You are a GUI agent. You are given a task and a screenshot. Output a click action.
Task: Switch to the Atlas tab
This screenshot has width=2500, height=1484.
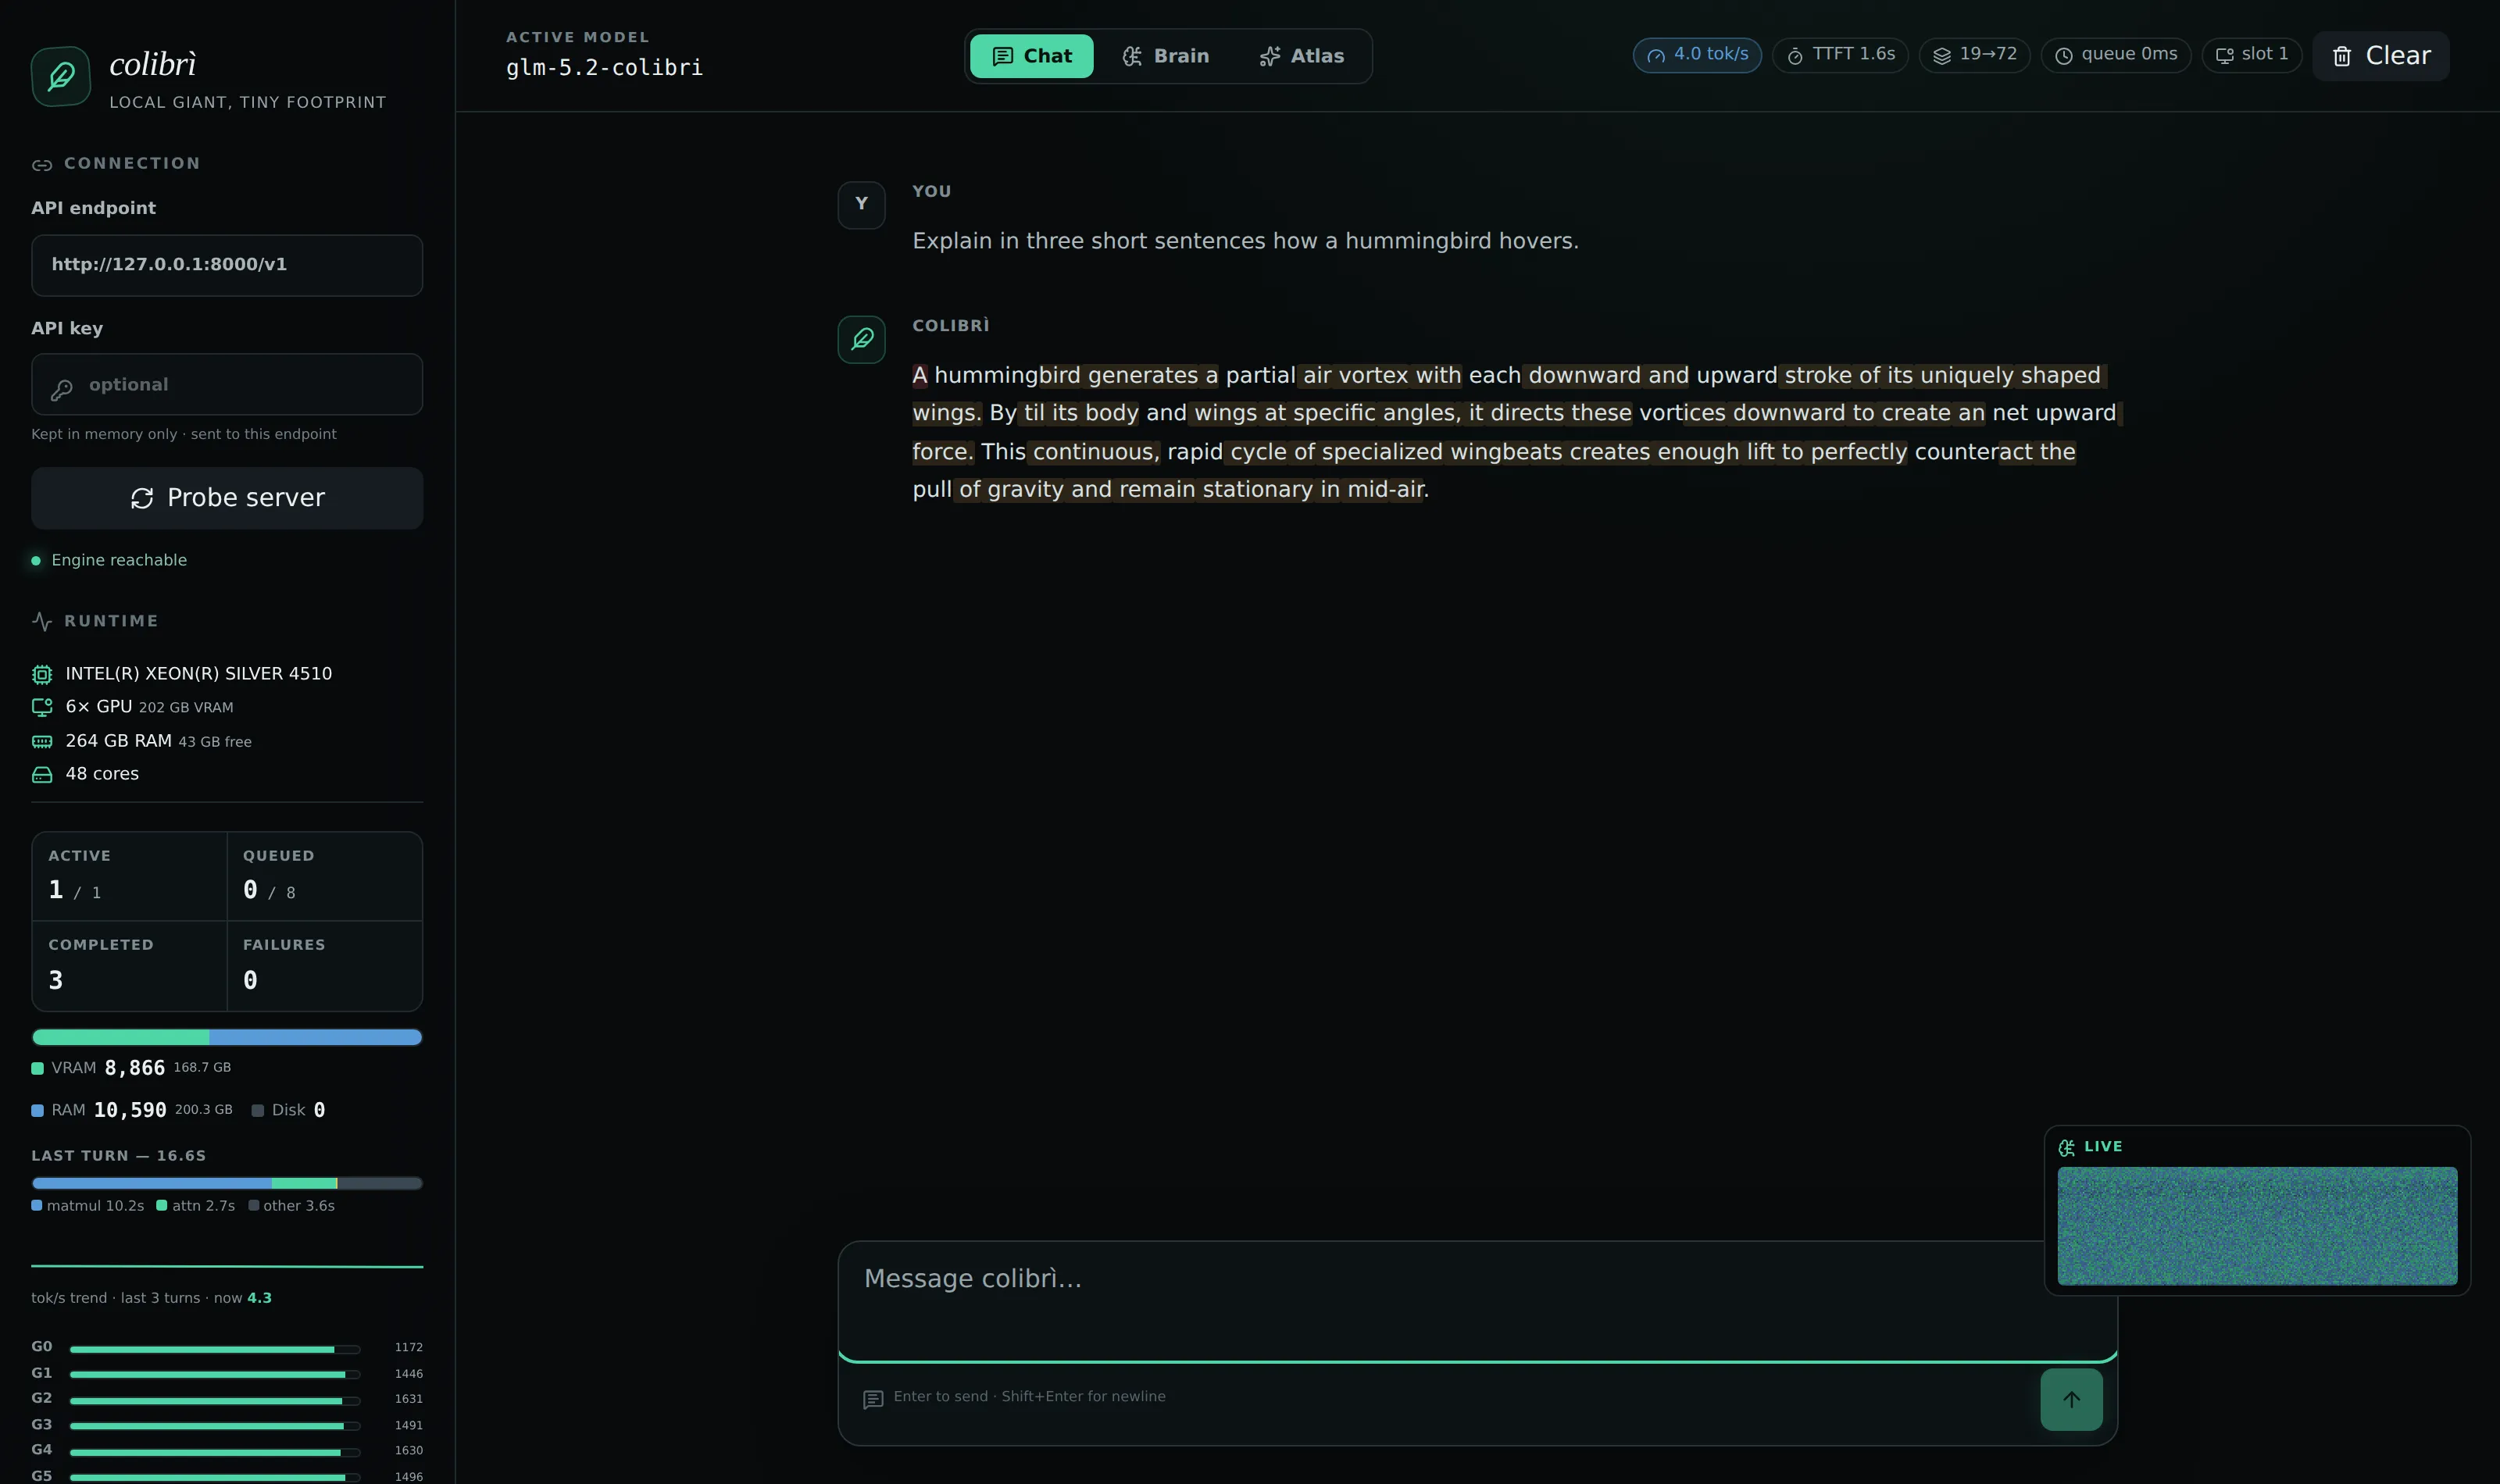(1302, 56)
